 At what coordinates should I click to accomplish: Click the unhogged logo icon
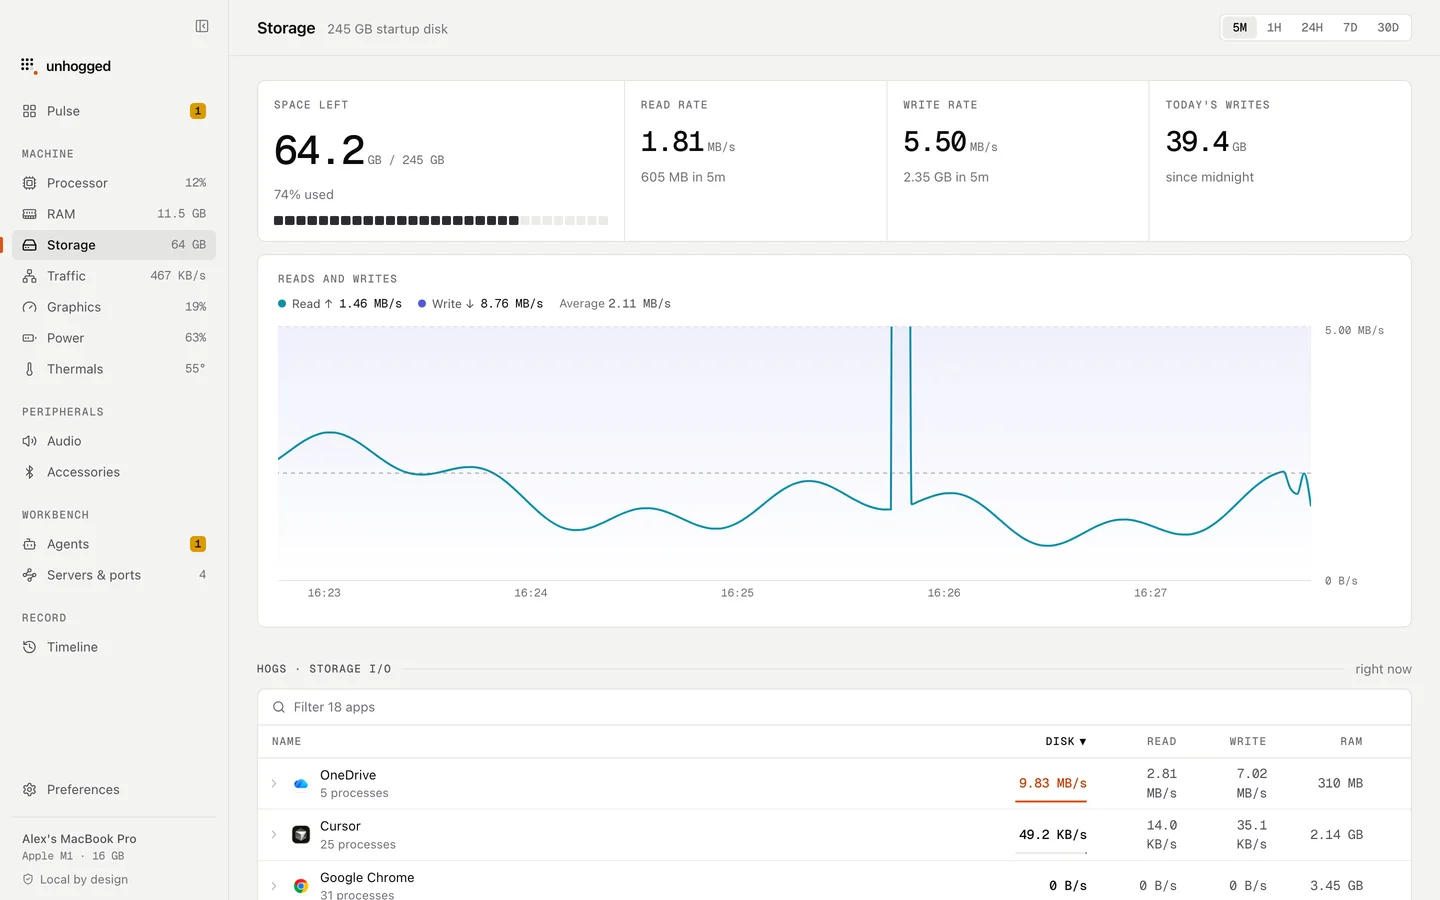[x=29, y=66]
